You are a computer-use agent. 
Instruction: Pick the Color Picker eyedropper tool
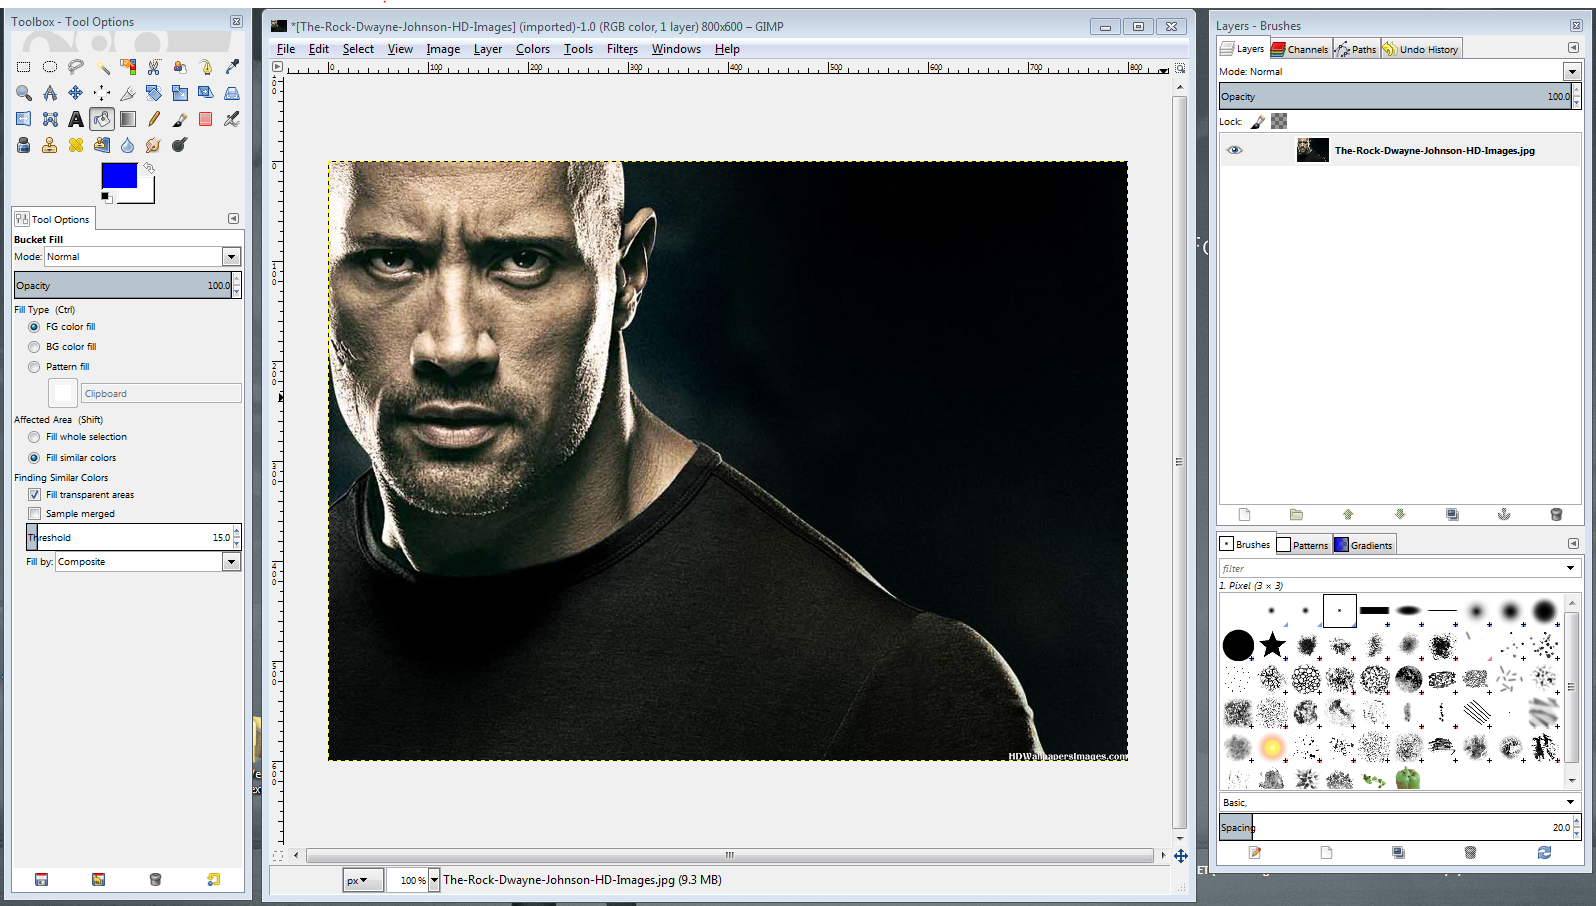(x=232, y=67)
